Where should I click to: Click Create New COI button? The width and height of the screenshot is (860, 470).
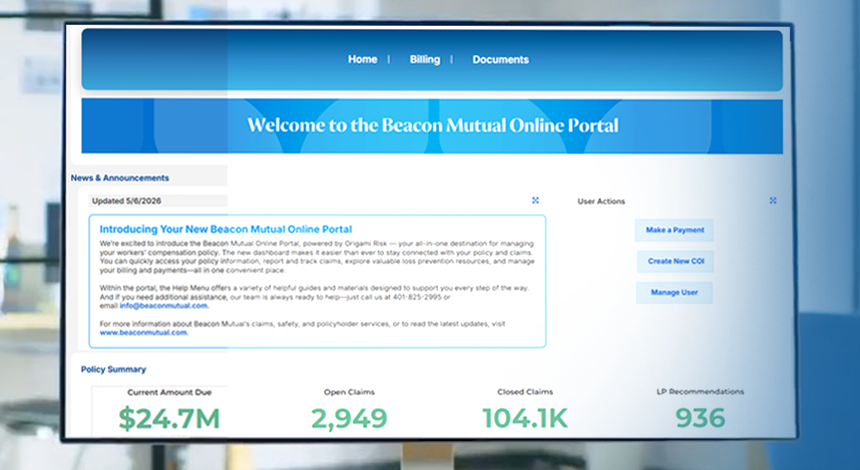pyautogui.click(x=676, y=262)
